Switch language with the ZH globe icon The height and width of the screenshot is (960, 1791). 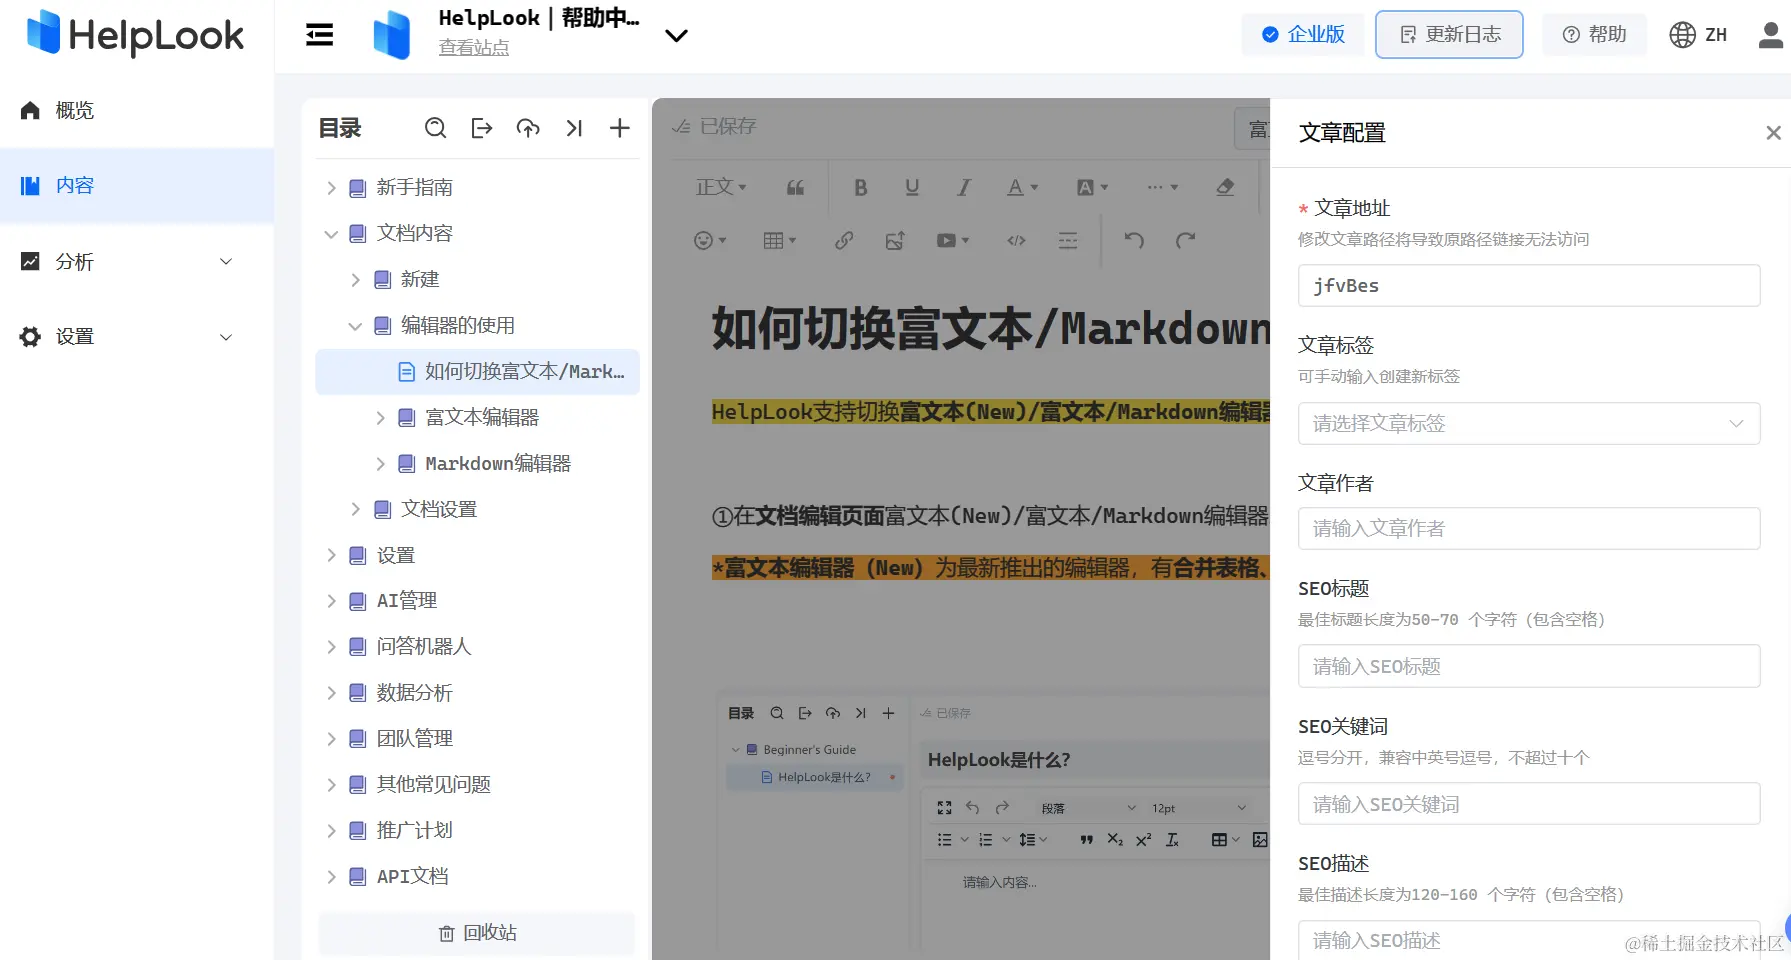[x=1698, y=35]
